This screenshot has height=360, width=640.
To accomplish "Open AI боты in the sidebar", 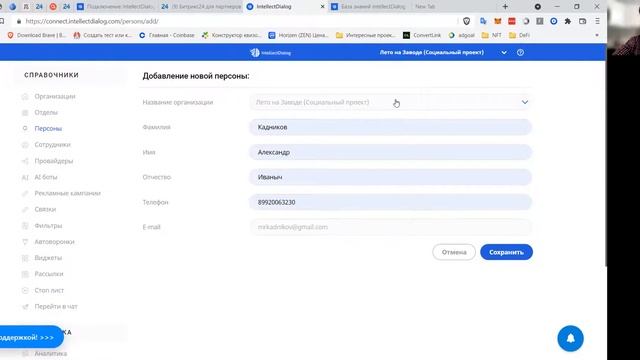I will [46, 177].
